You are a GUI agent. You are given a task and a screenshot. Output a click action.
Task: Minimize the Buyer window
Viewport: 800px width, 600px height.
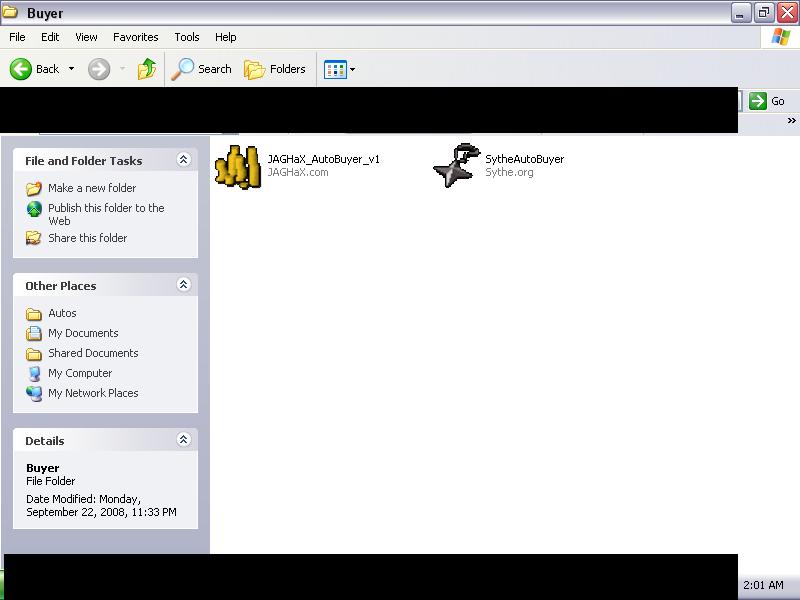point(740,12)
